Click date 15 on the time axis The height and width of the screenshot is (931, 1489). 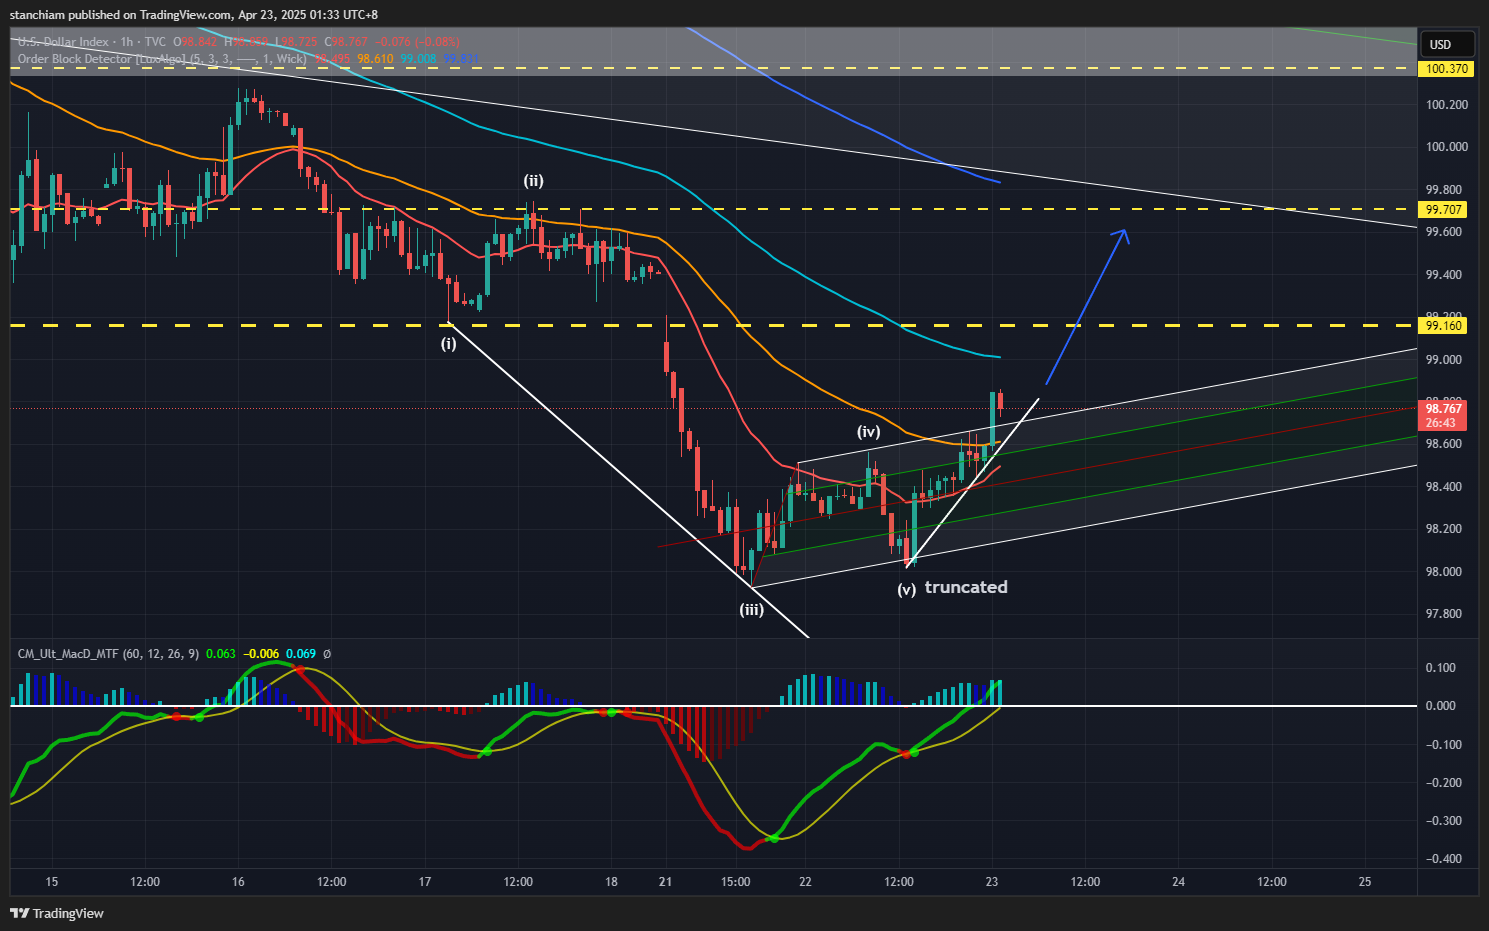tap(52, 882)
